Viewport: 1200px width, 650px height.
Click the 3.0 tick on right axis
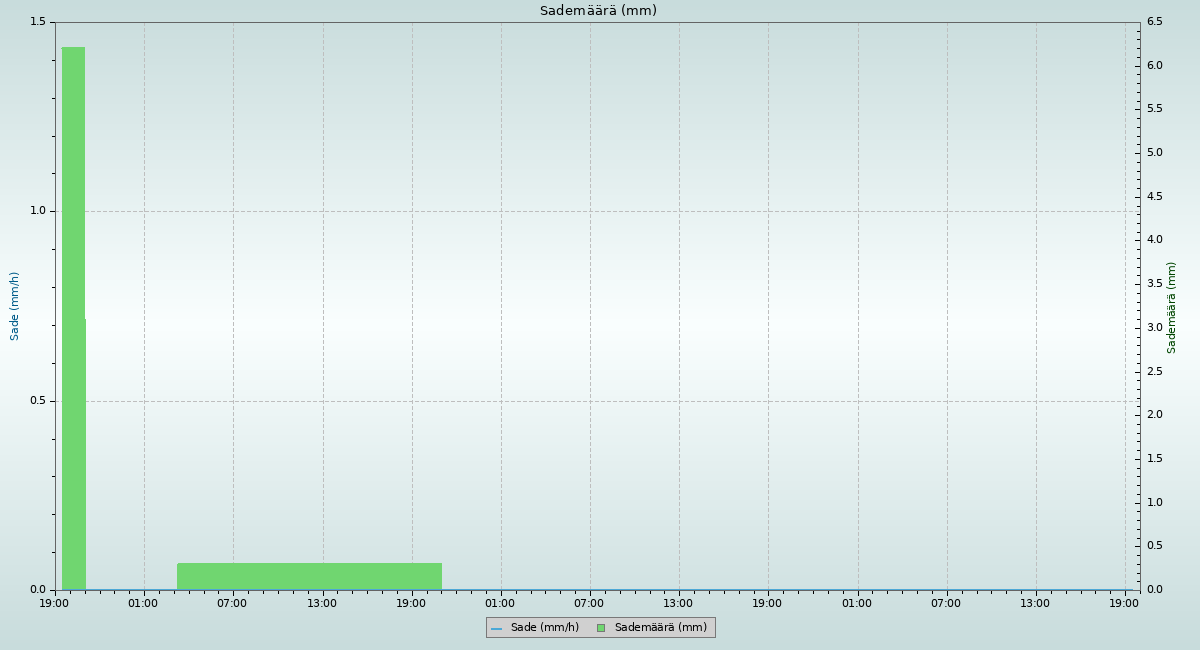tap(1154, 327)
